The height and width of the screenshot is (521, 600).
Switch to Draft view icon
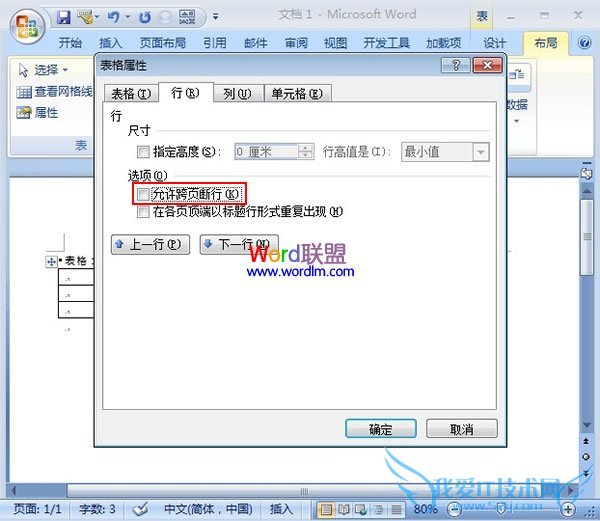(396, 509)
